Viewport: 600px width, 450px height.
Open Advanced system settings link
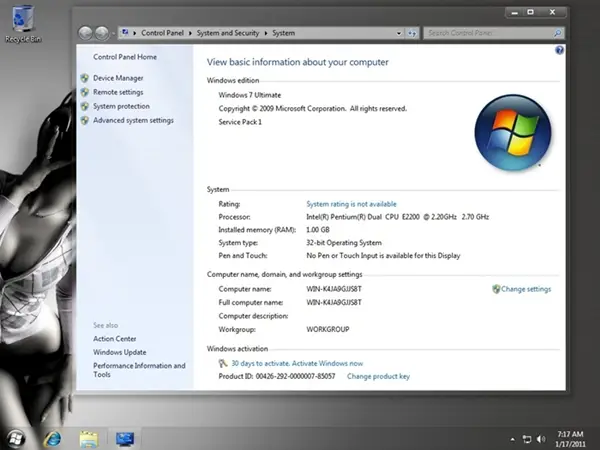pyautogui.click(x=133, y=121)
